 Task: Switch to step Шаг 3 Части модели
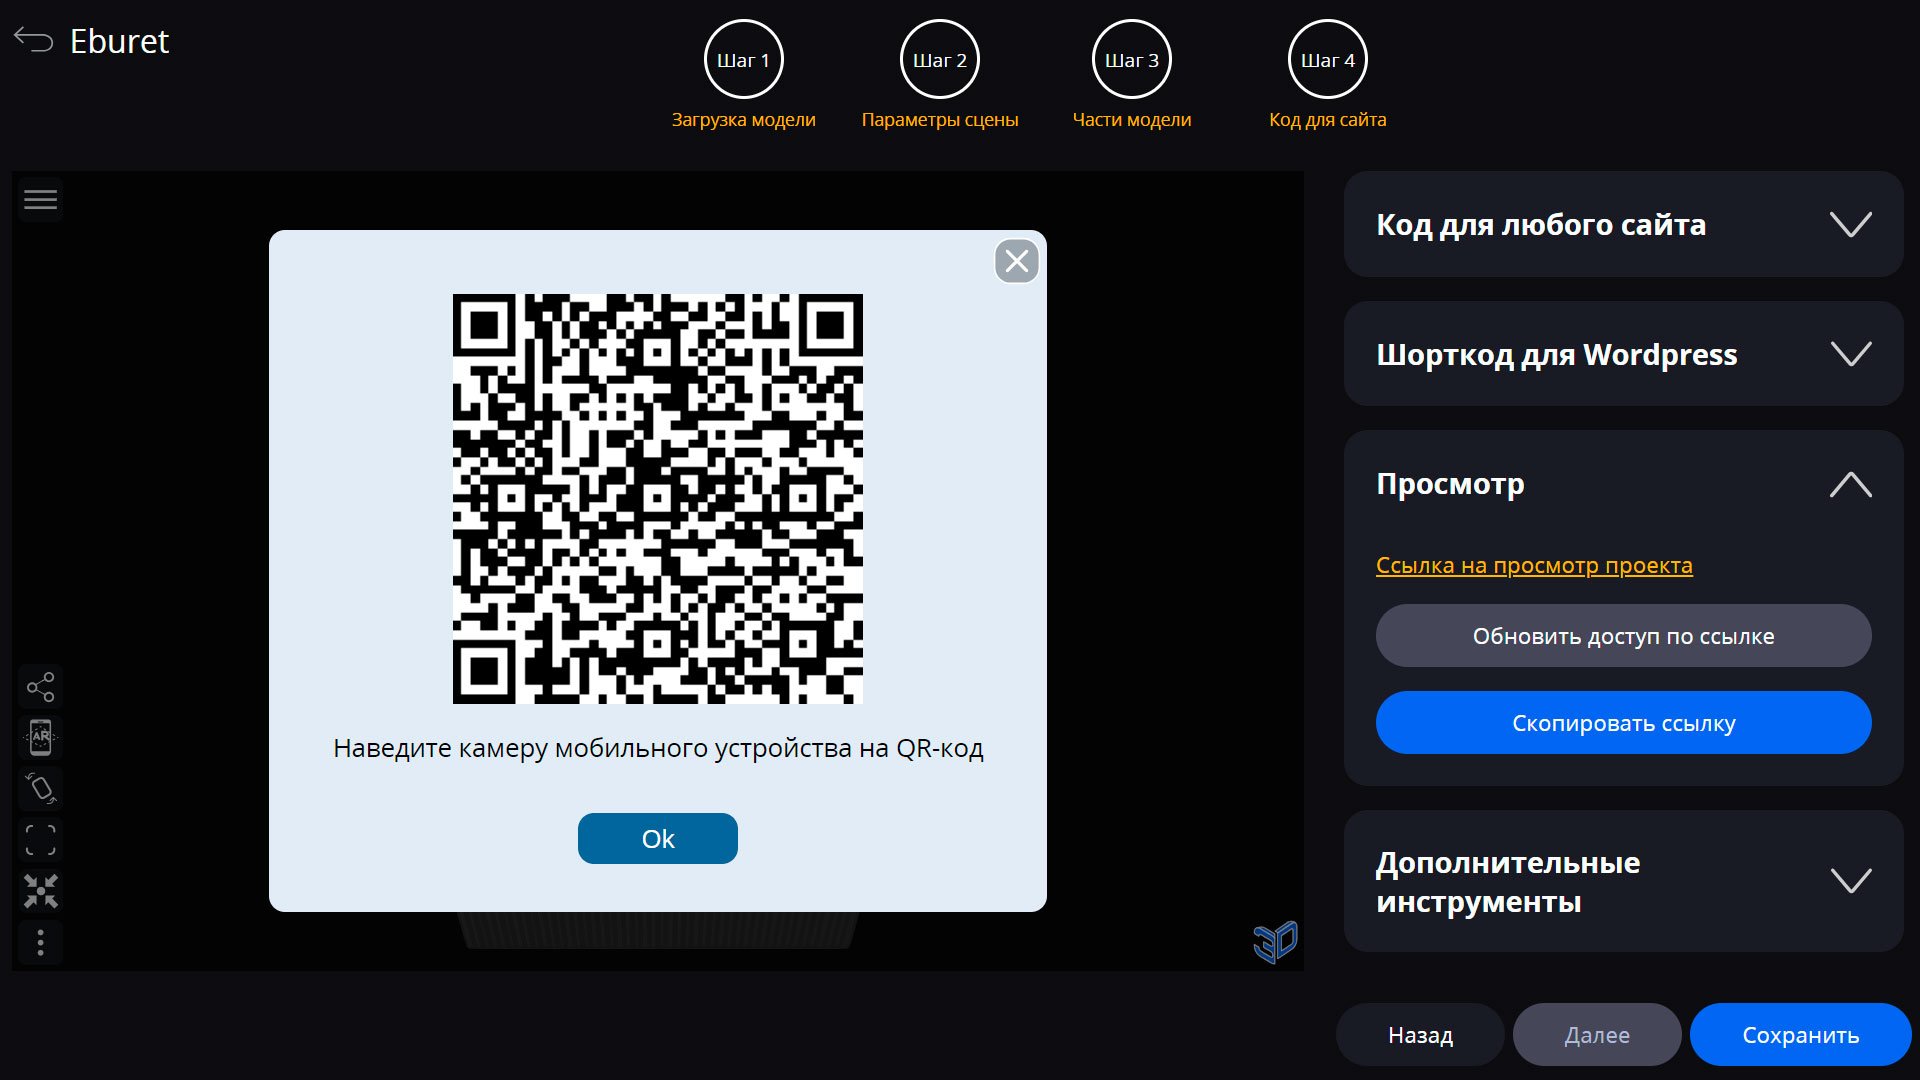click(1131, 59)
